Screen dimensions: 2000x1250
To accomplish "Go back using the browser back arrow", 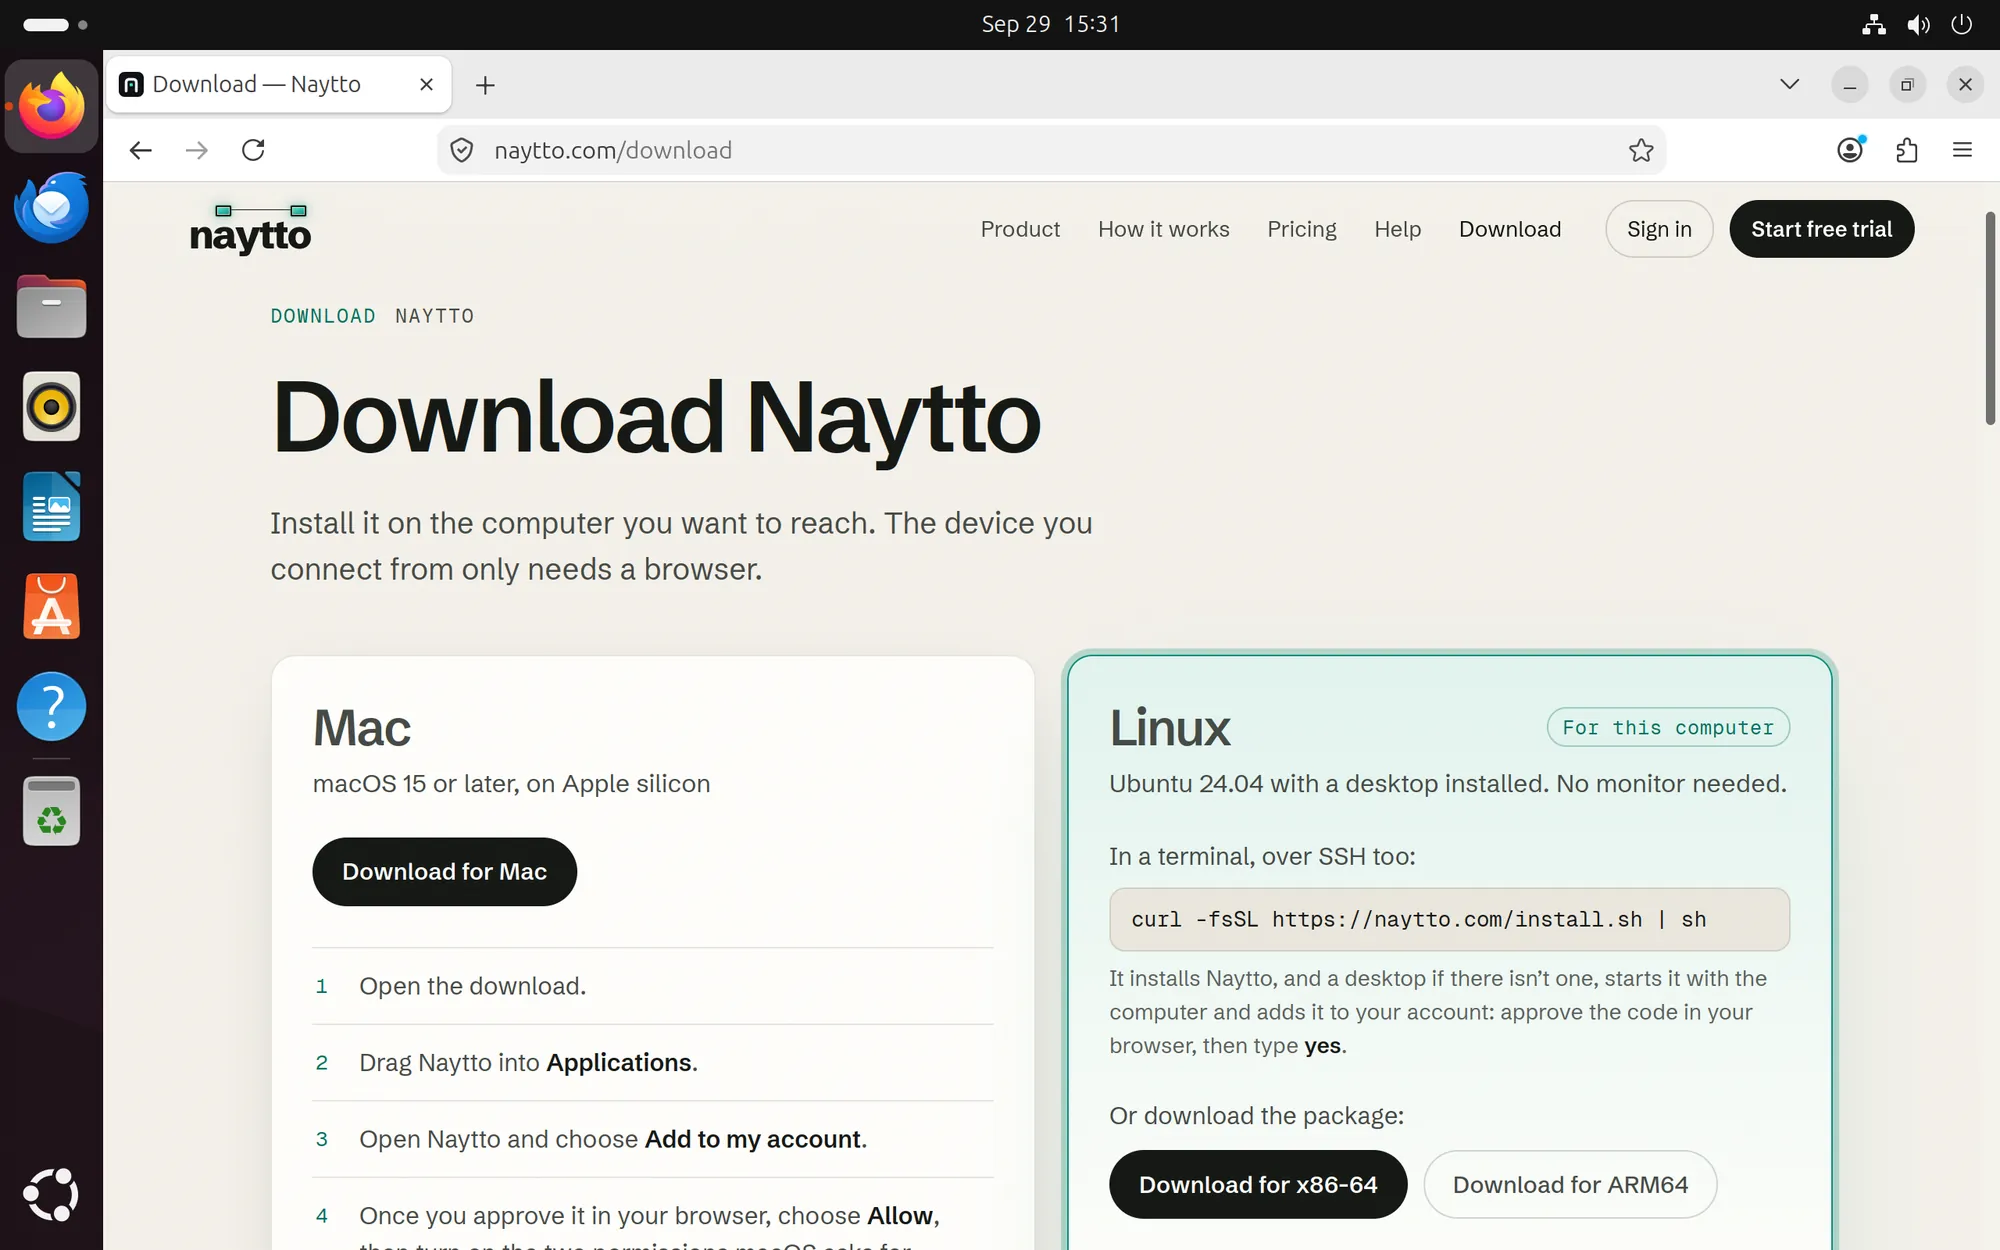I will [141, 150].
